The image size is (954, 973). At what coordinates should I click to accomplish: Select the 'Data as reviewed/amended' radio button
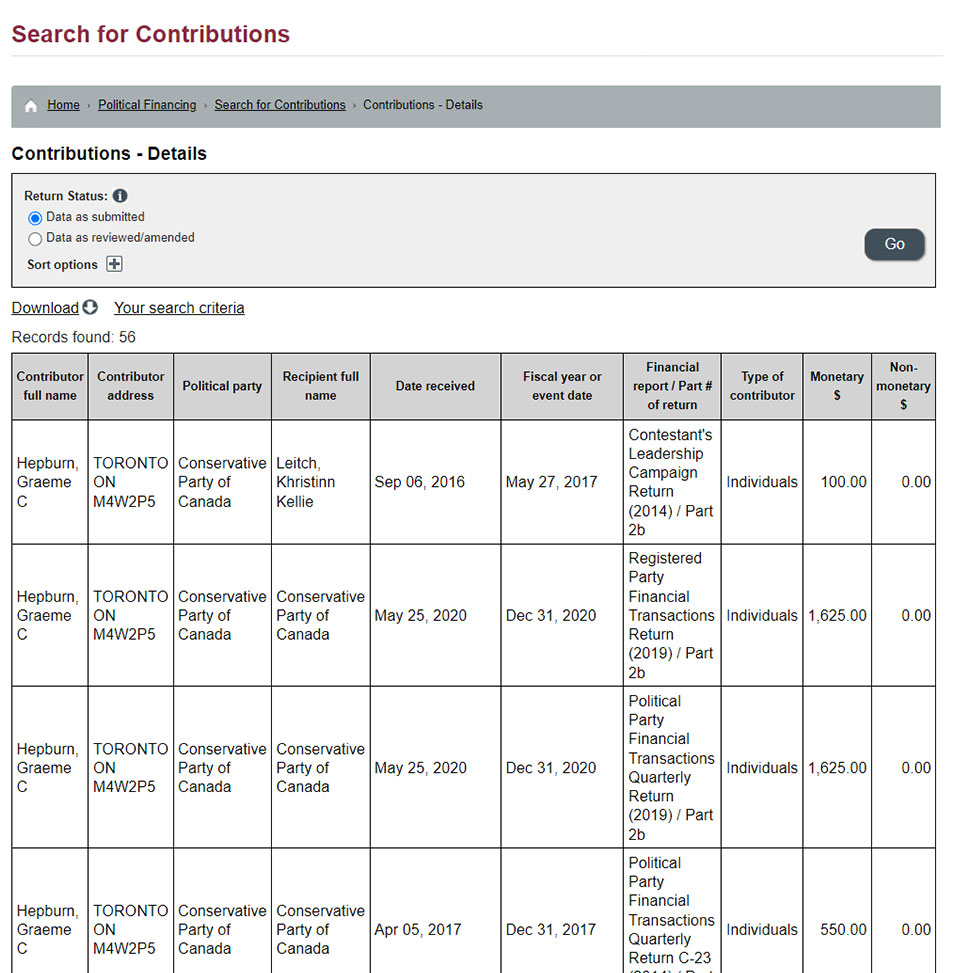click(35, 238)
